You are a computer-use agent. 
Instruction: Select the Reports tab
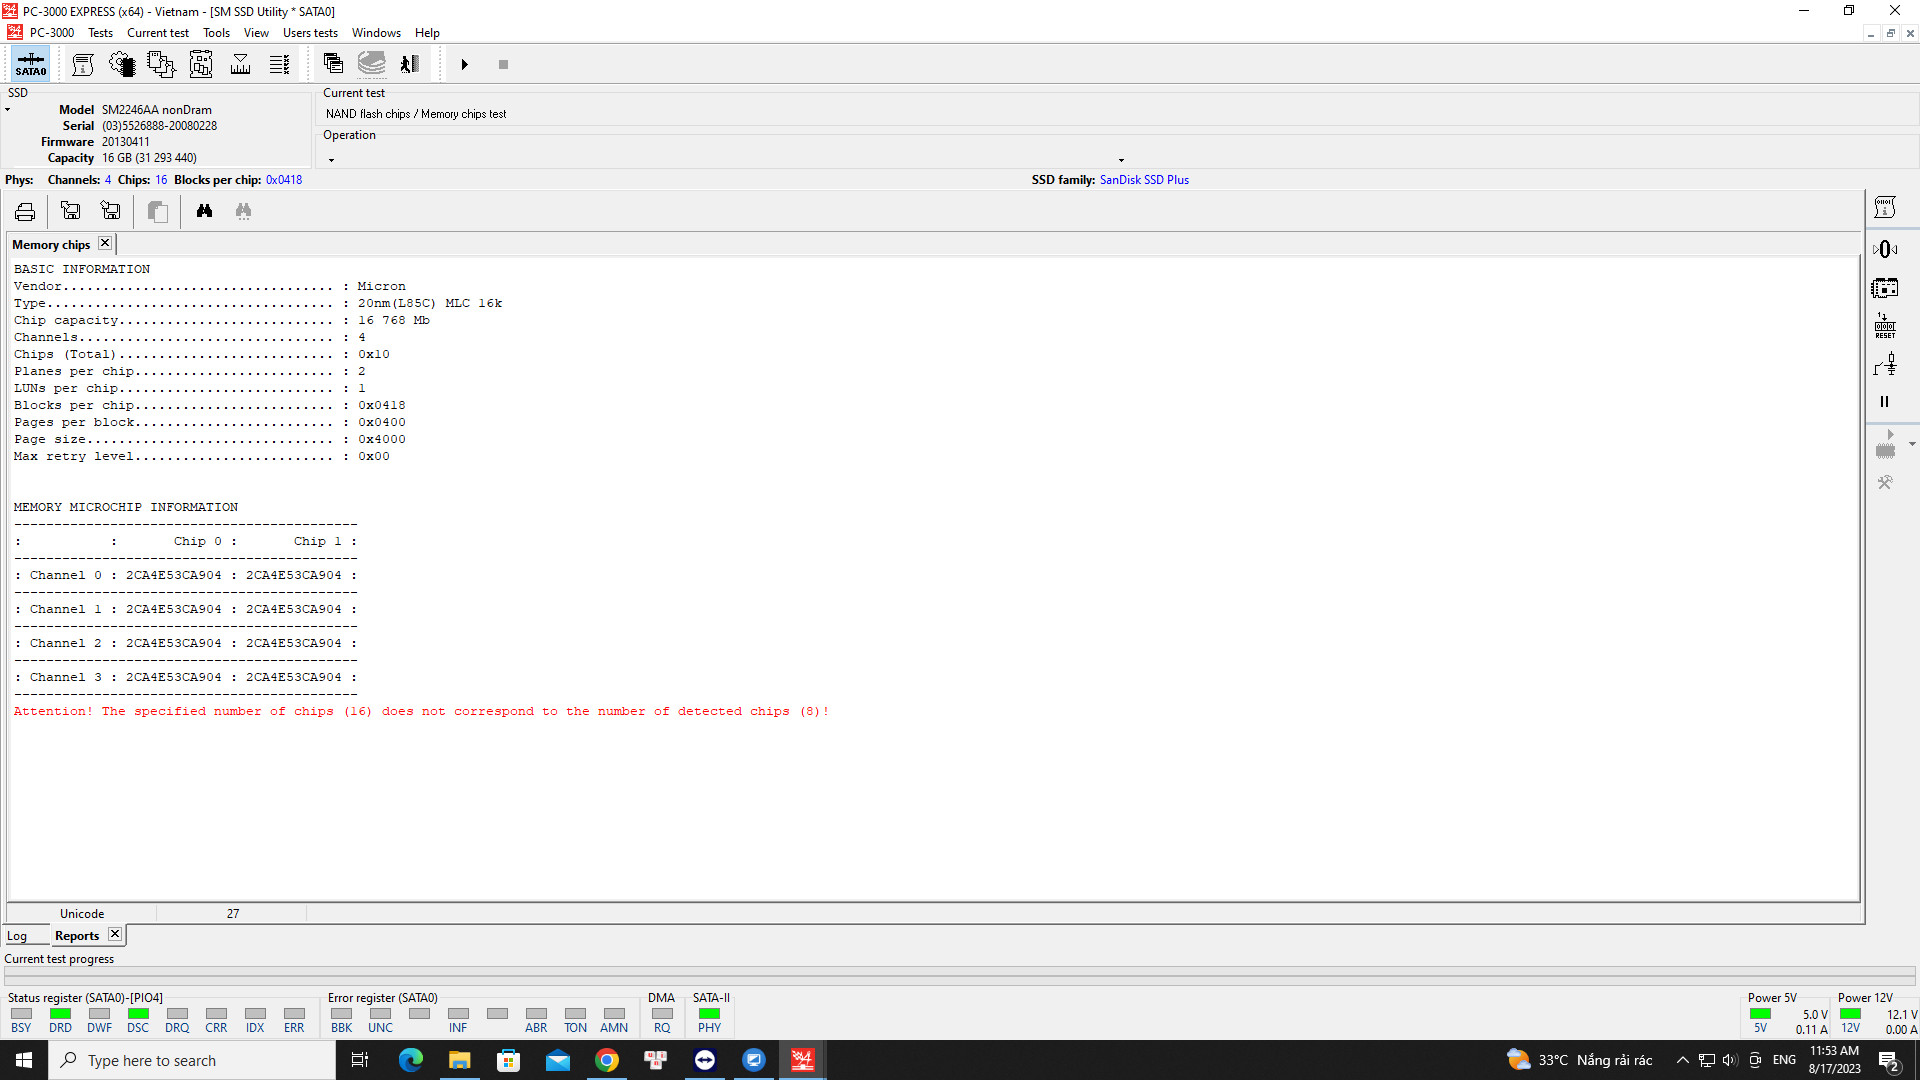coord(77,936)
